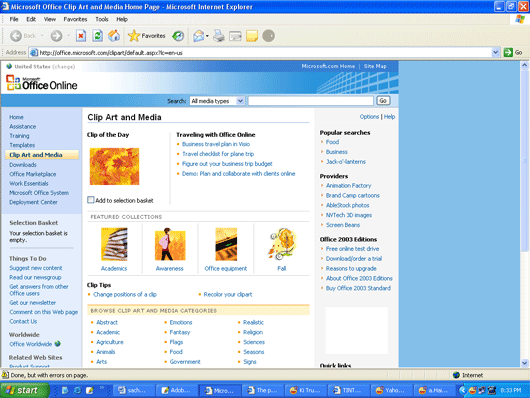Open the Office equipment collection thumbnail
The image size is (530, 398).
tap(226, 244)
